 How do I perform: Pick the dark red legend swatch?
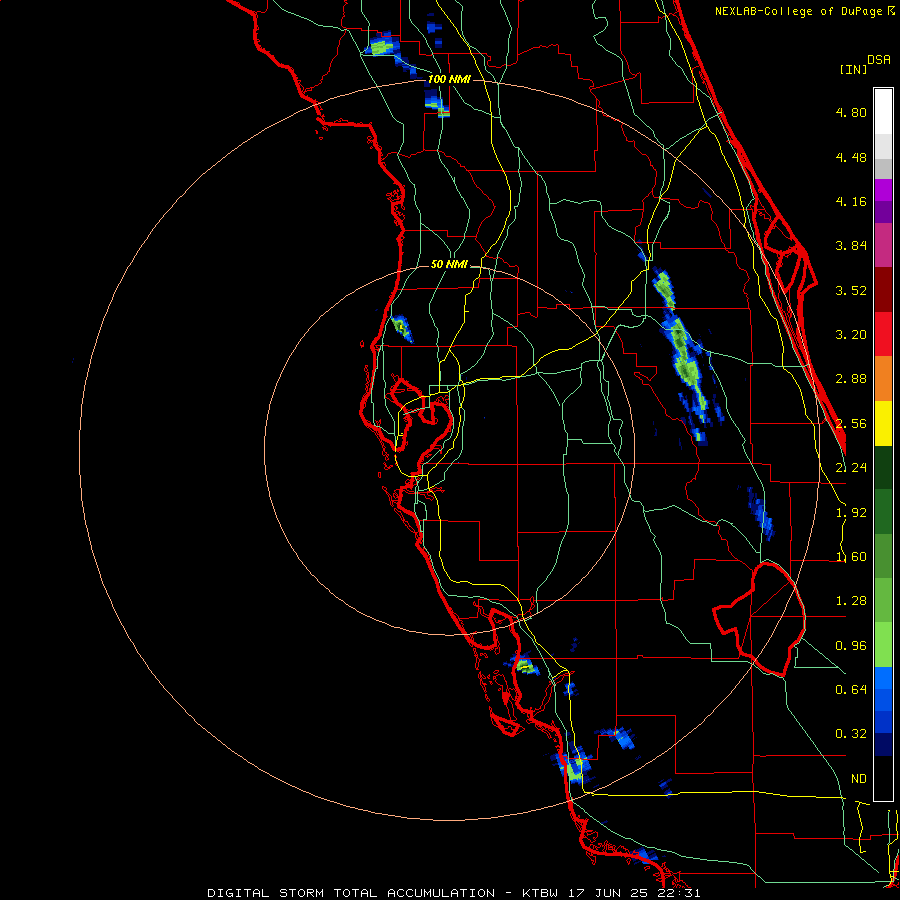[x=883, y=290]
